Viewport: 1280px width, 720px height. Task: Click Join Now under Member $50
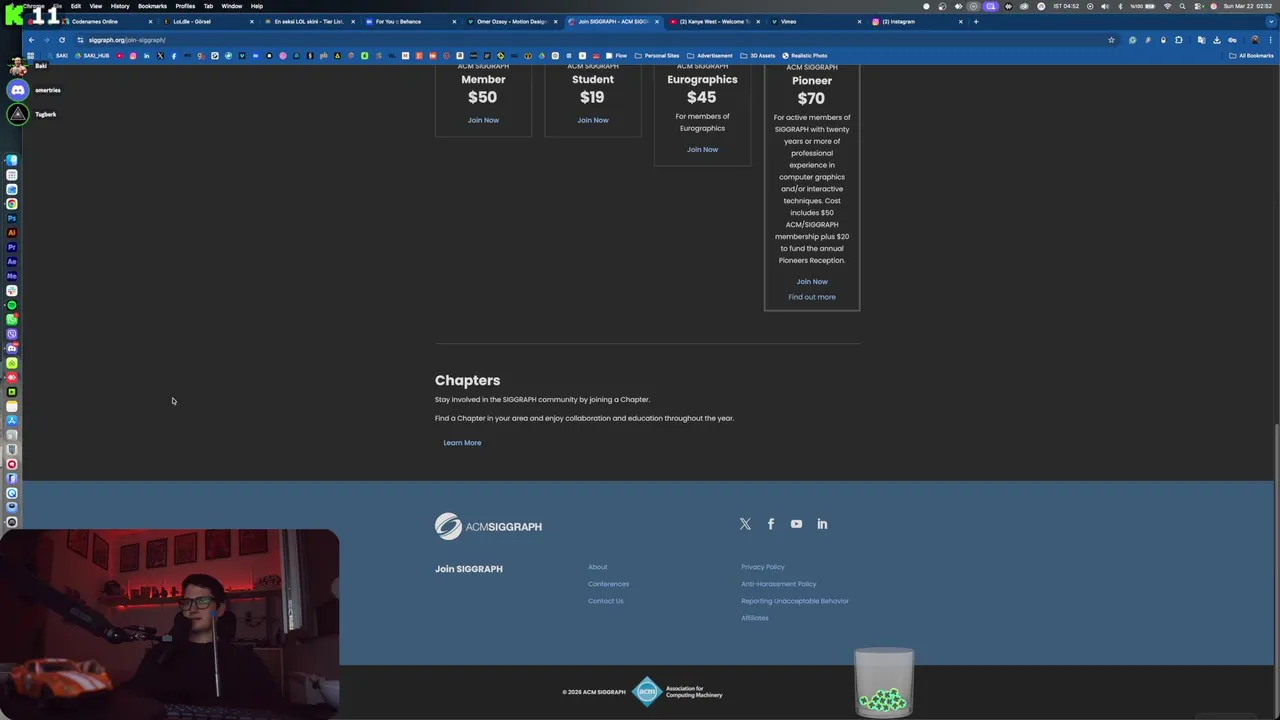(483, 120)
